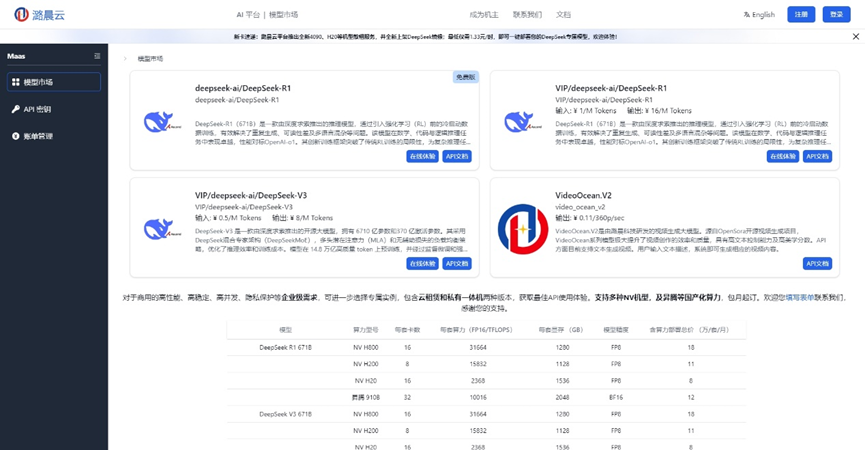This screenshot has width=865, height=450.
Task: Click 在线体验 on the VIP DeepSeek-V3 card
Action: click(423, 264)
